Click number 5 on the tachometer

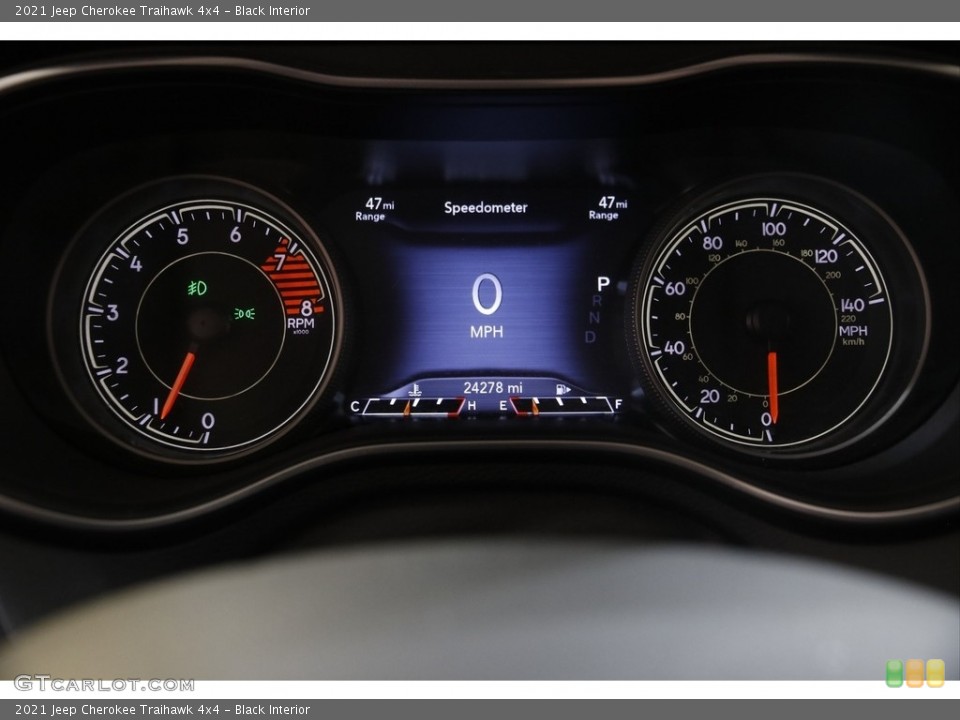click(x=182, y=236)
